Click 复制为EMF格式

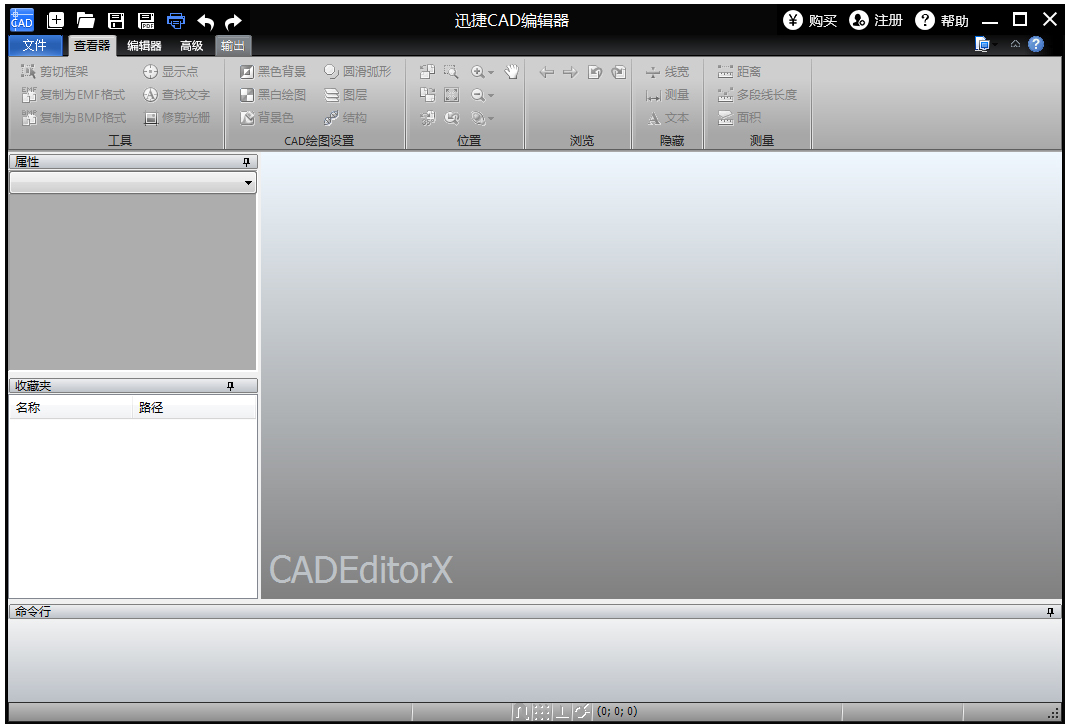click(73, 95)
